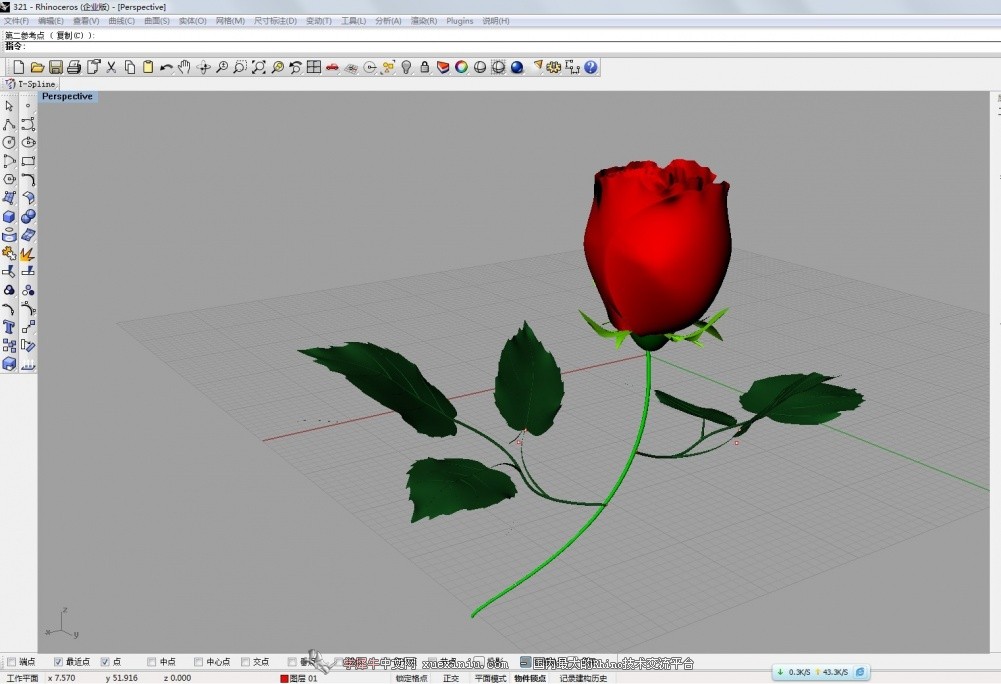The width and height of the screenshot is (1001, 684).
Task: Select the Circle drawing tool
Action: point(9,142)
